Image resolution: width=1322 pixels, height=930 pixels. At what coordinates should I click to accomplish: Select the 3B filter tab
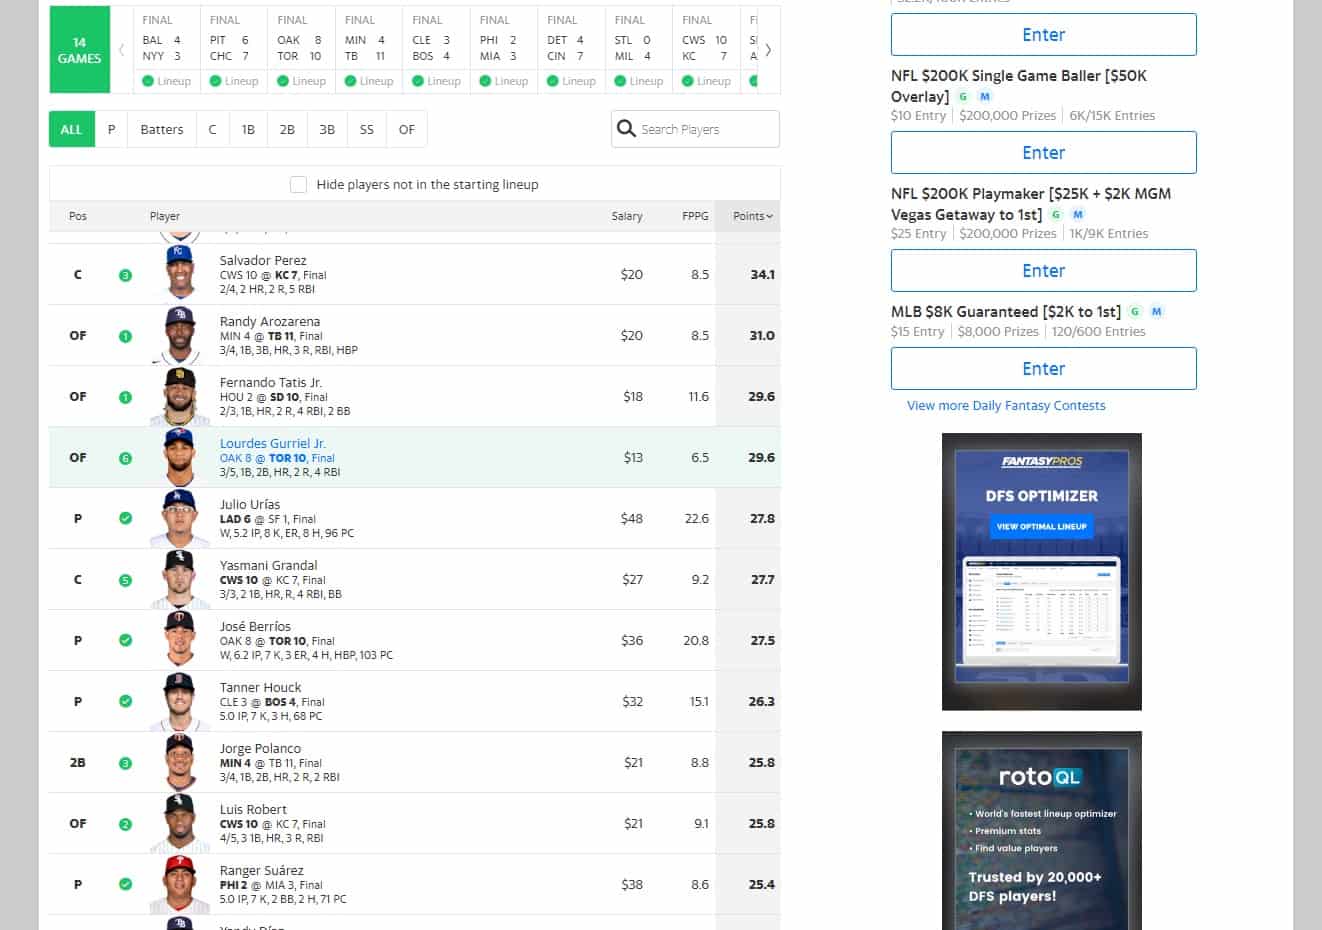point(327,129)
